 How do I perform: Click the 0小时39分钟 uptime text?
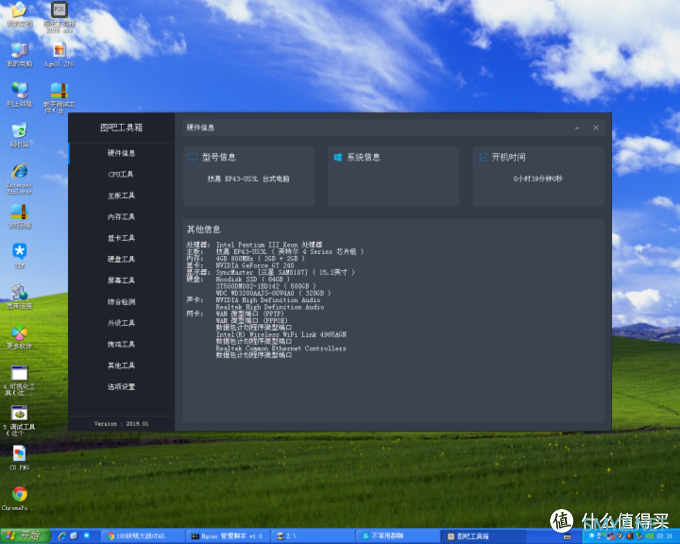538,179
